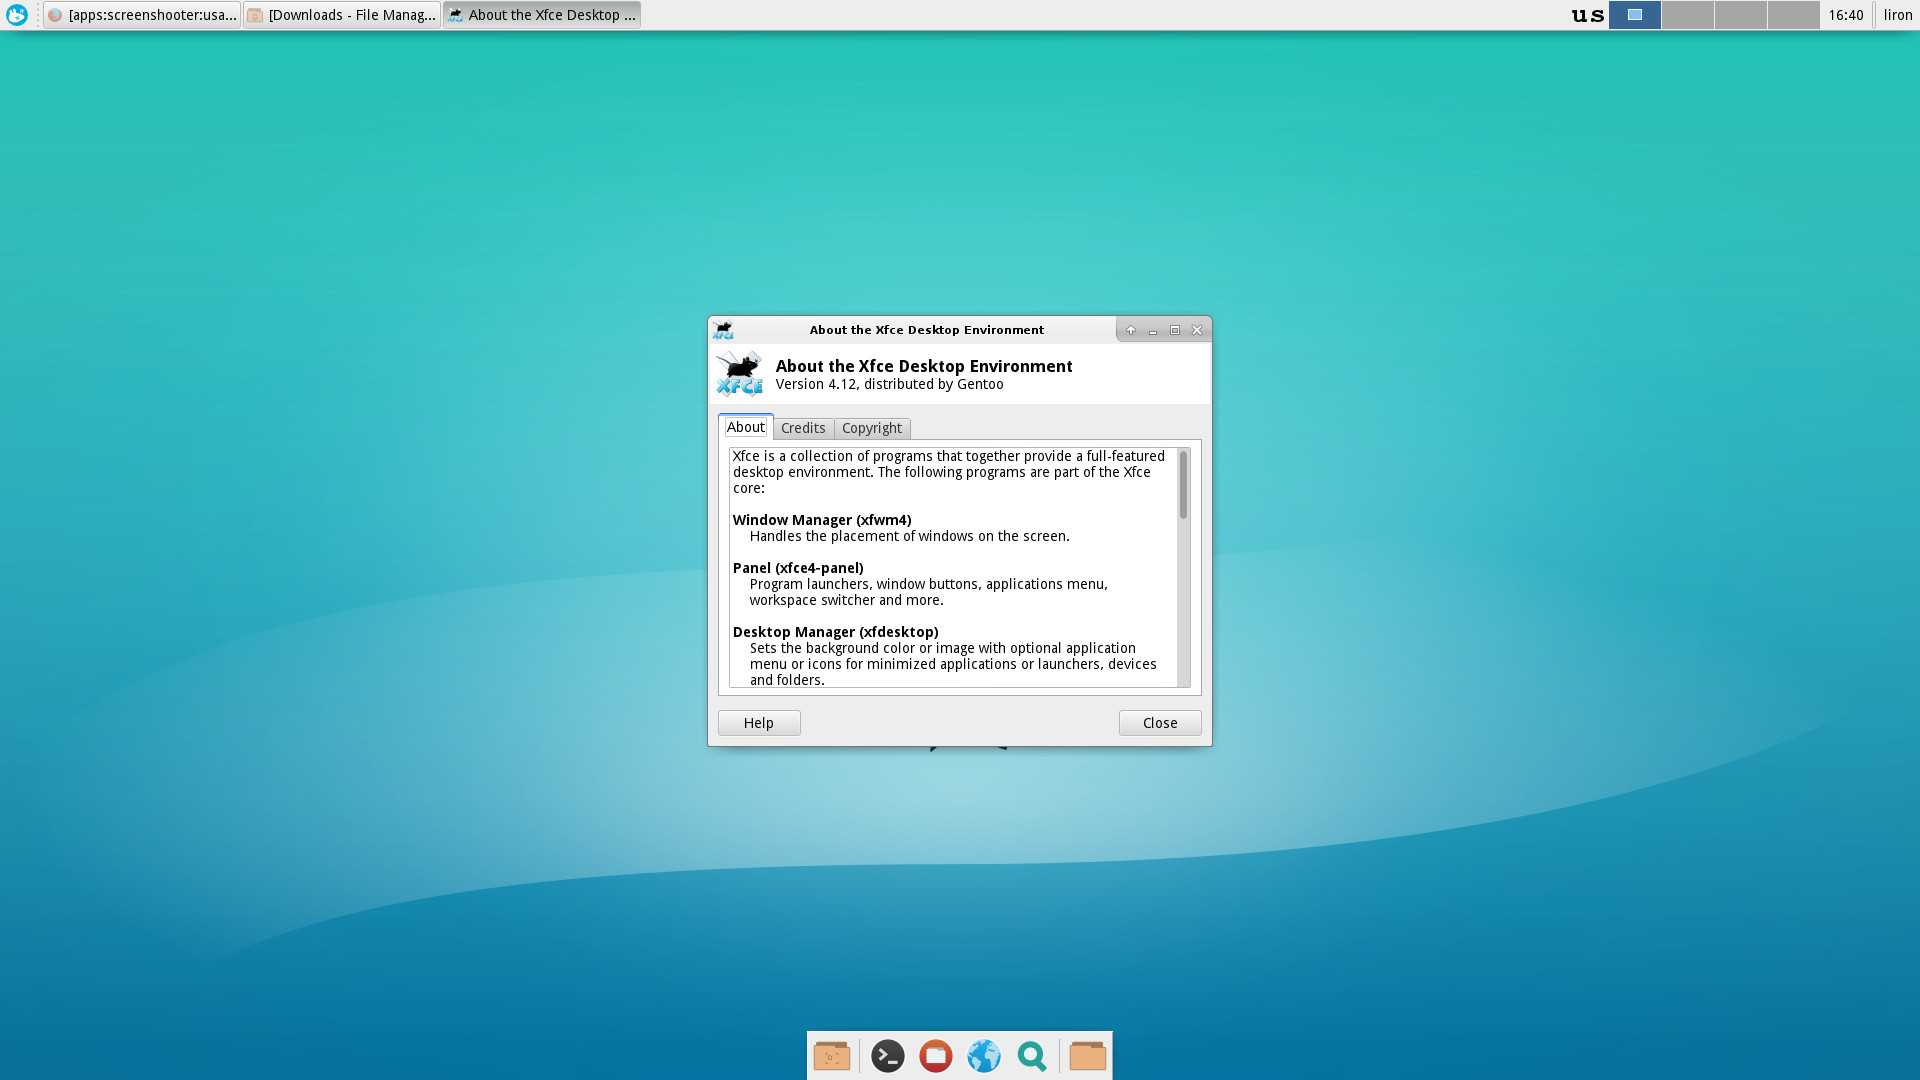Open the plain folder icon in dock
1920x1080 pixels.
pos(1088,1056)
